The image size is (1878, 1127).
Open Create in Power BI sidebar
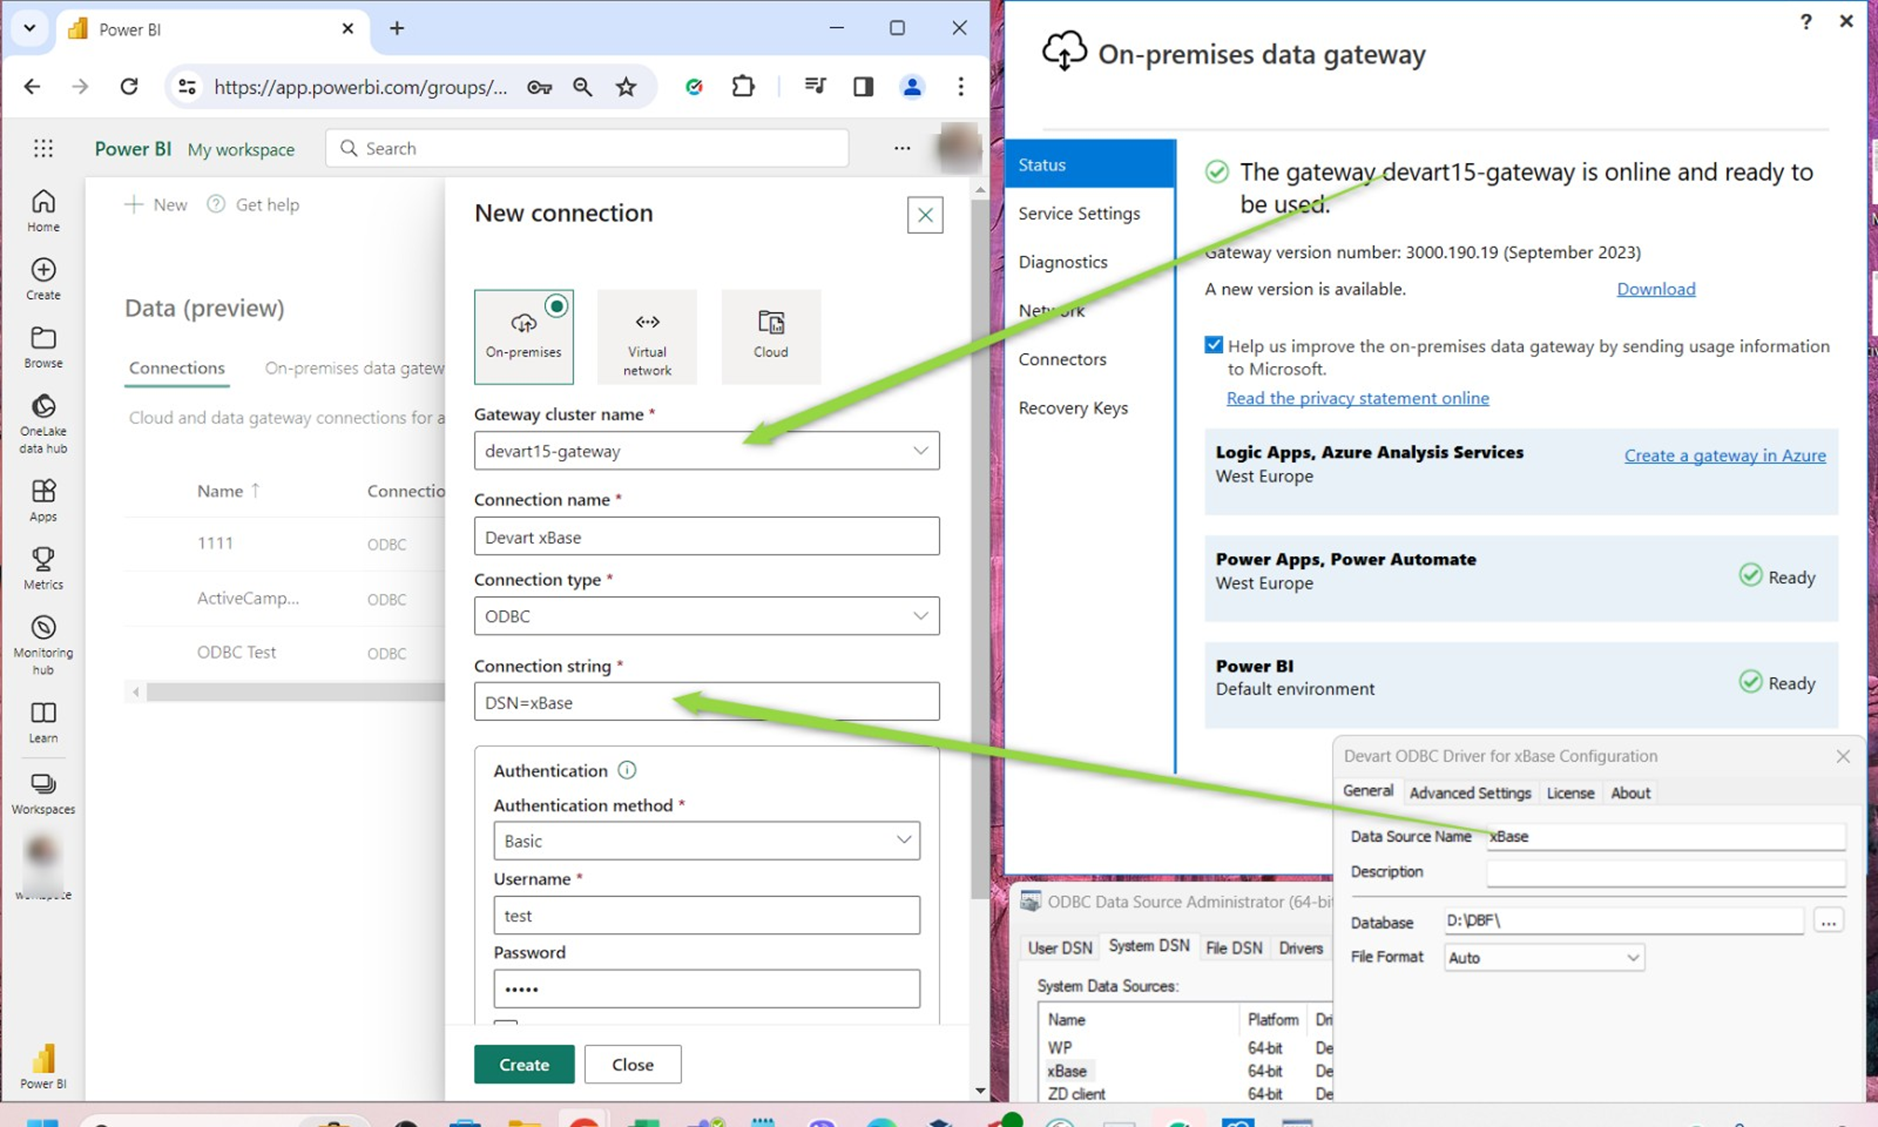tap(43, 279)
